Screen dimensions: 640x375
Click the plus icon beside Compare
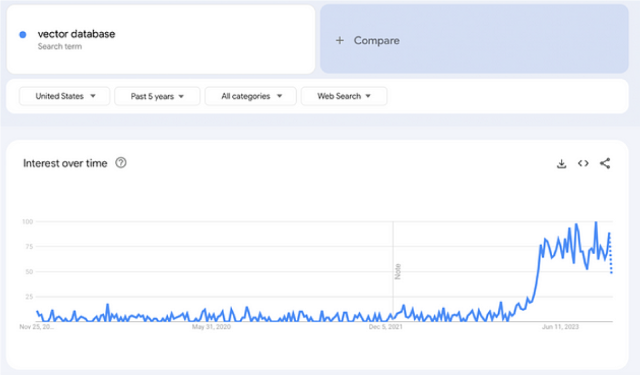(x=340, y=40)
